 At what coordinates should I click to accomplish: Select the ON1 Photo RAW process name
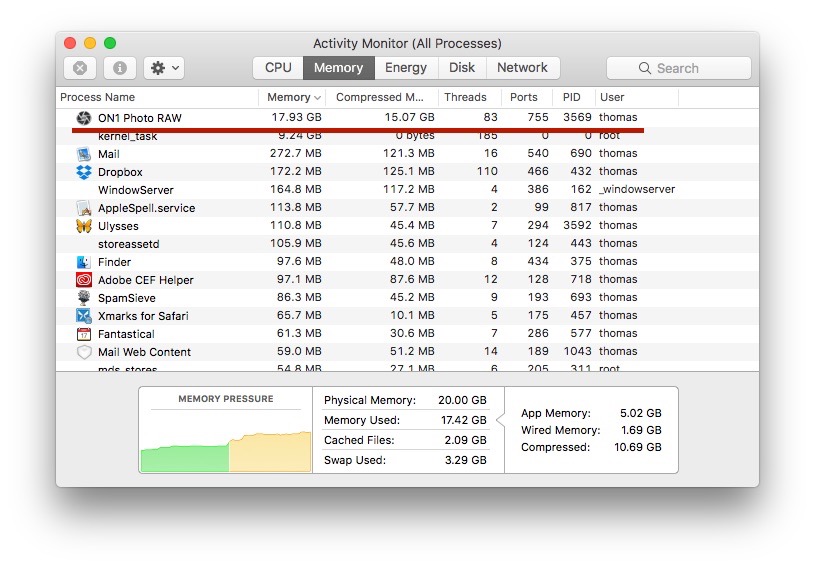click(140, 118)
